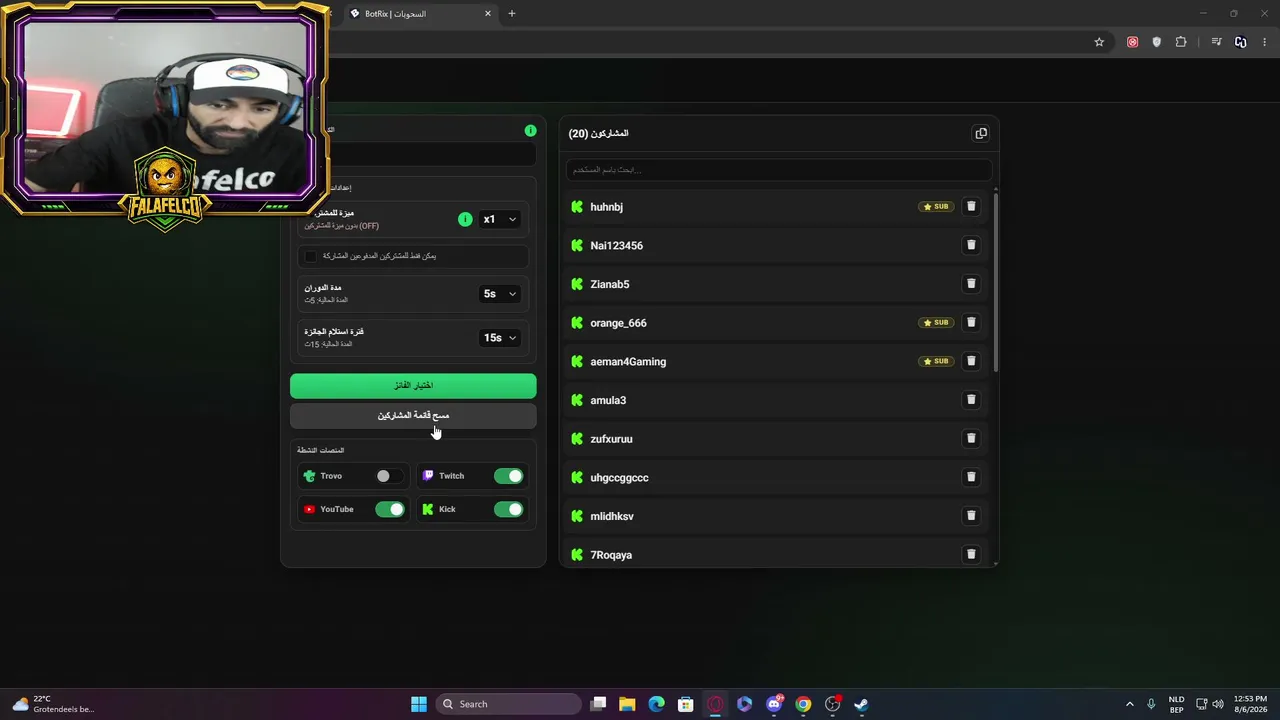The height and width of the screenshot is (720, 1280).
Task: Switch off the Kick platform toggle
Action: (508, 509)
